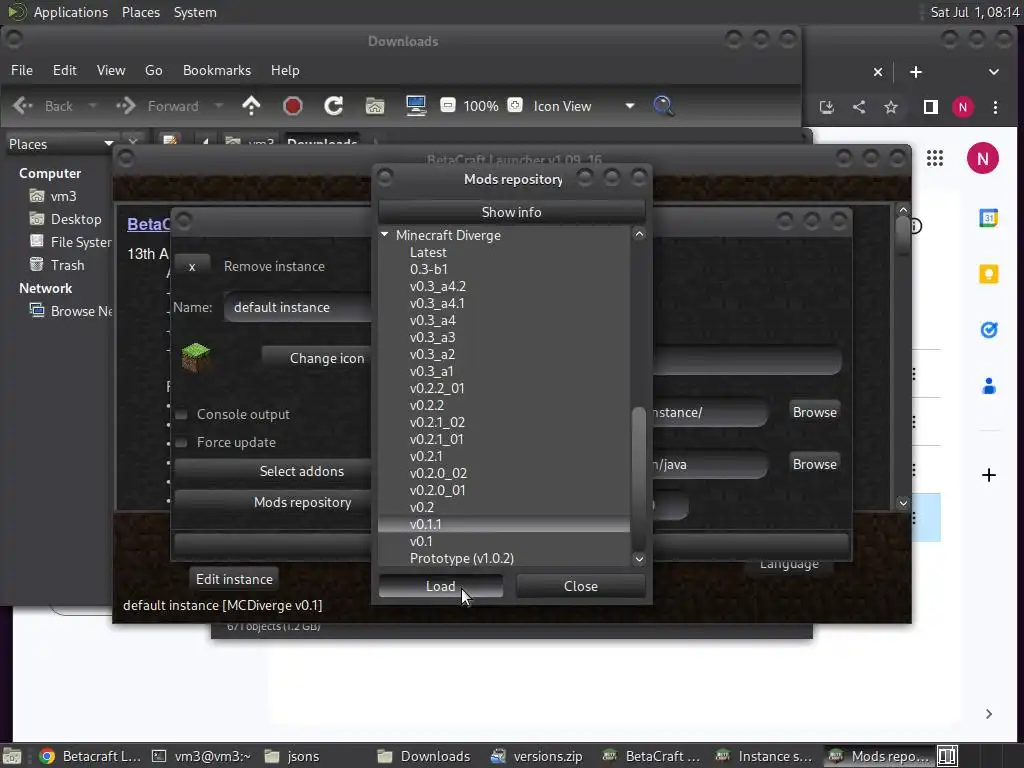Close the current browser tab
Screen dimensions: 1024x768
point(878,72)
